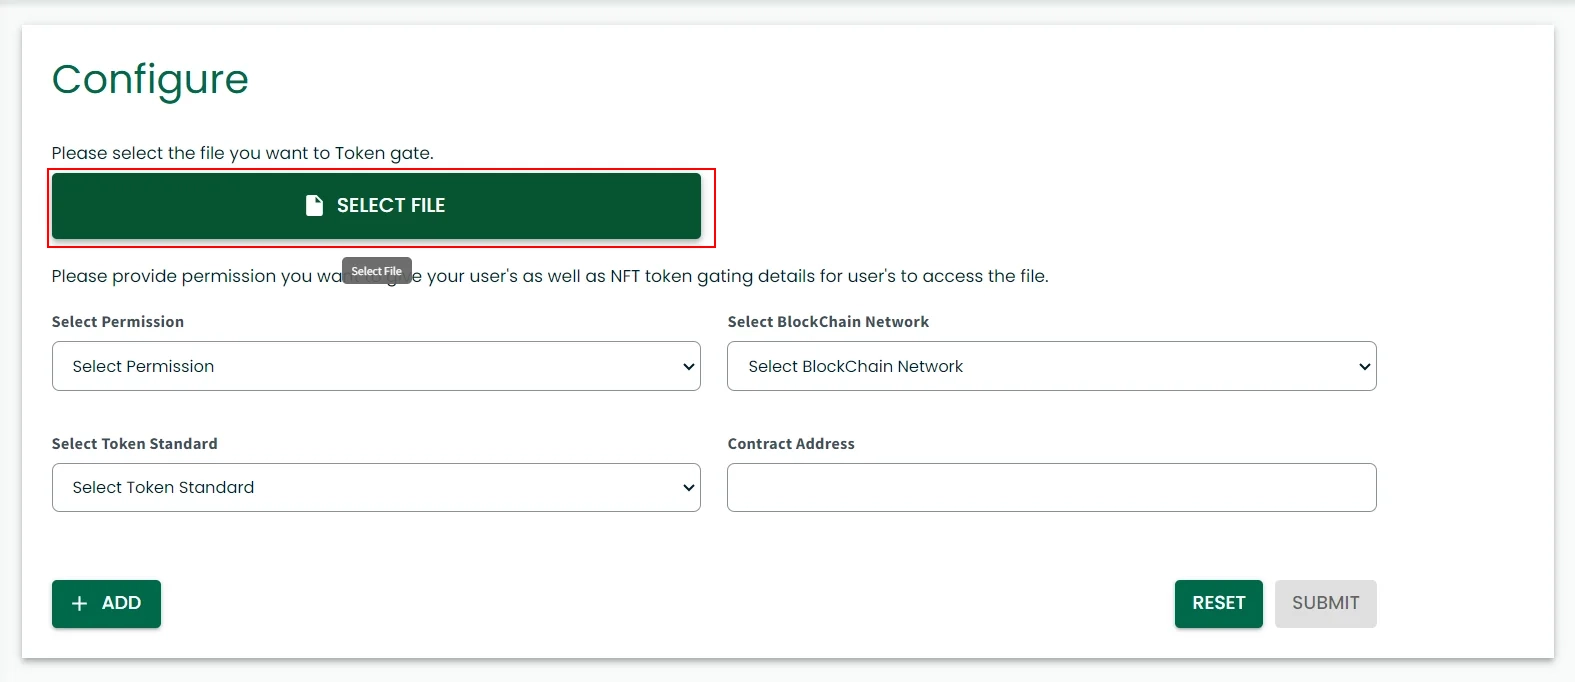Open the Select BlockChain Network combo box
The height and width of the screenshot is (682, 1575).
pos(1052,366)
